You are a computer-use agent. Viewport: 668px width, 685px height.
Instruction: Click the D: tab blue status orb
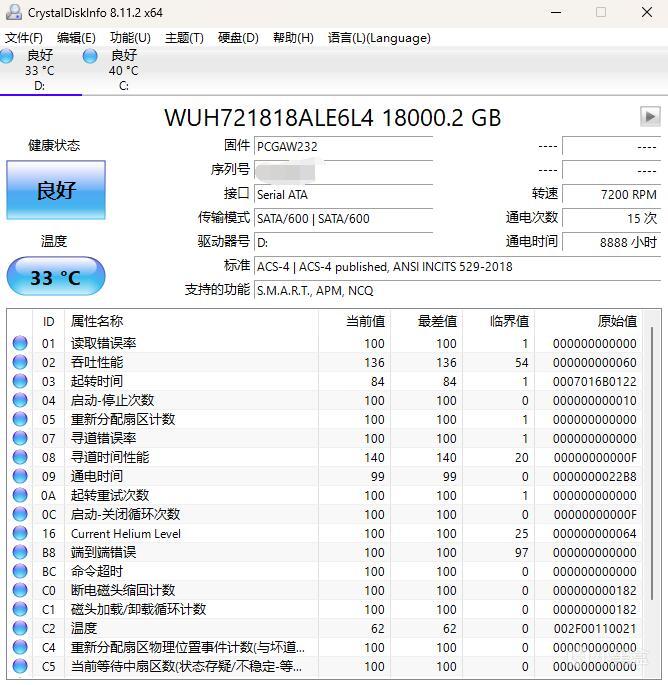[x=6, y=56]
